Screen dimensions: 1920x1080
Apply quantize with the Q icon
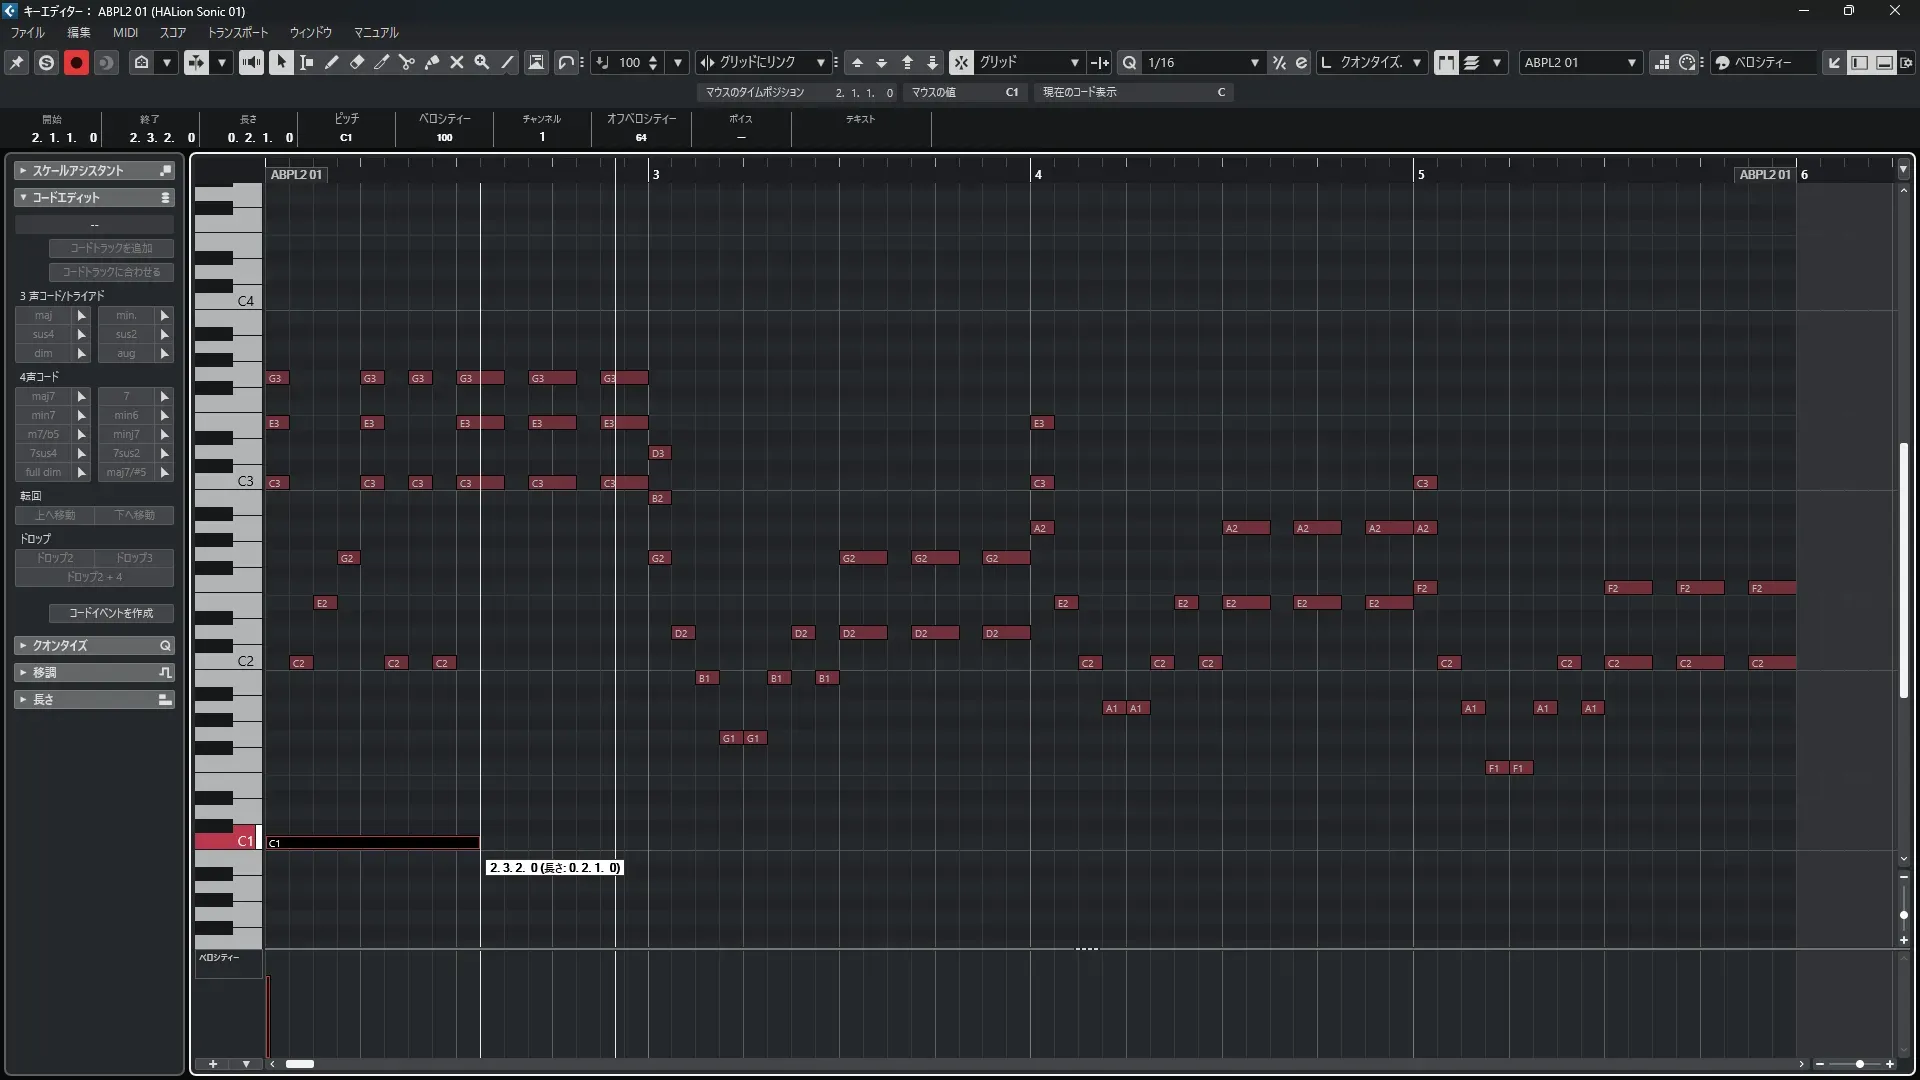tap(1129, 62)
